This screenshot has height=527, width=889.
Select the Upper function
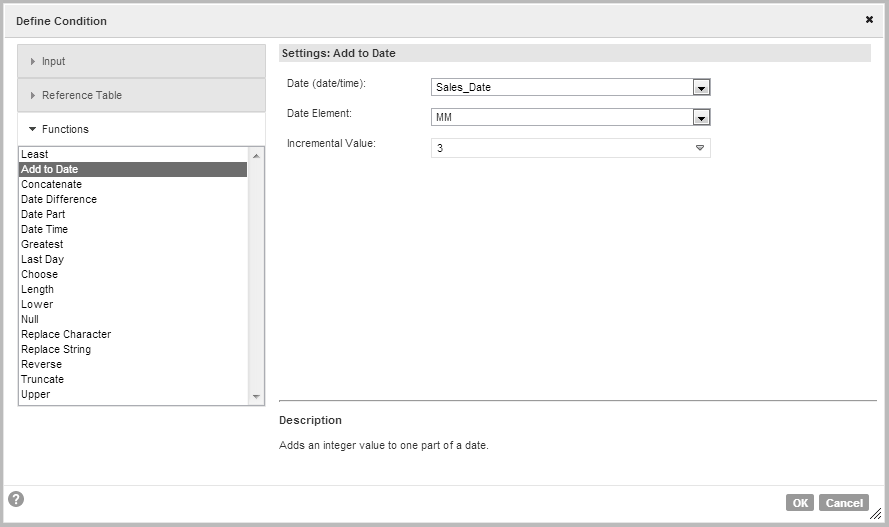pos(133,394)
